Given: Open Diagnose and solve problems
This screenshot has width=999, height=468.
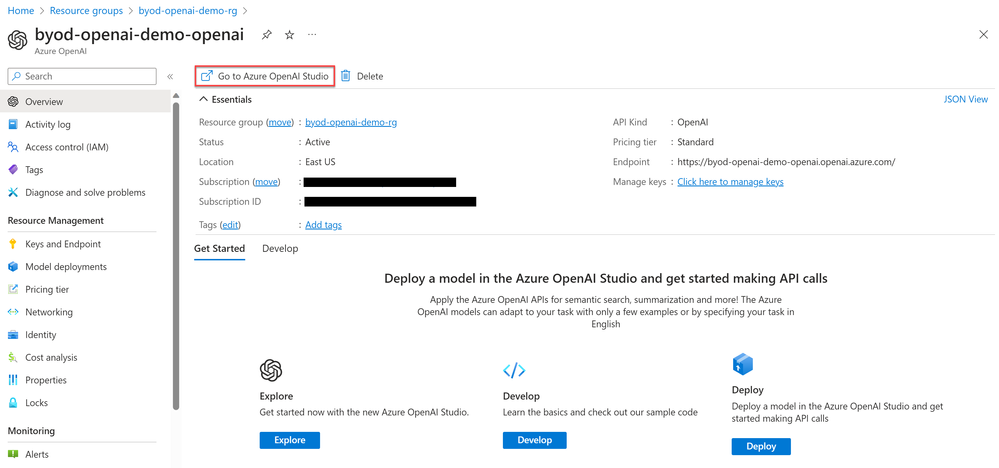Looking at the screenshot, I should pyautogui.click(x=86, y=192).
